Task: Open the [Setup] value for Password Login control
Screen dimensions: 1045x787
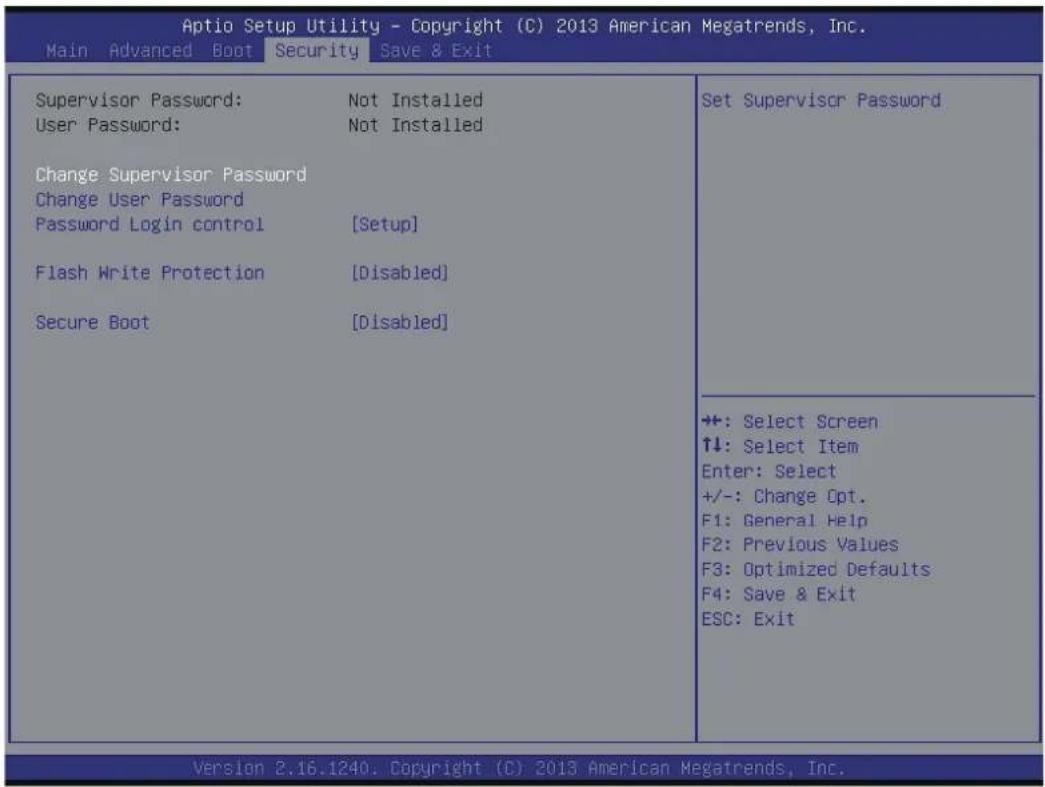Action: pos(385,224)
